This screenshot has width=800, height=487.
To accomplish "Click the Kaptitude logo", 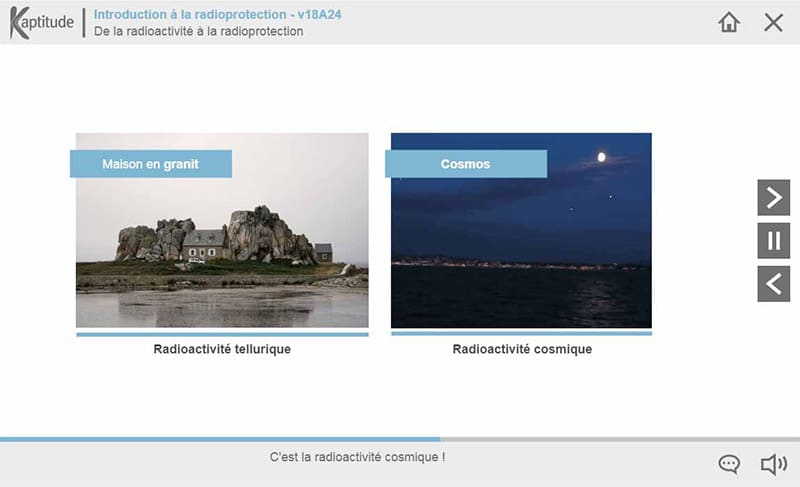I will point(41,22).
